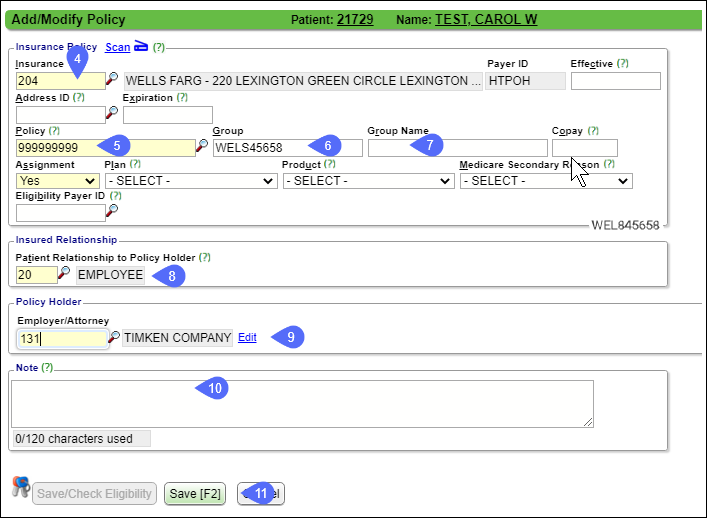Click the Group field containing WELS45658

(287, 147)
